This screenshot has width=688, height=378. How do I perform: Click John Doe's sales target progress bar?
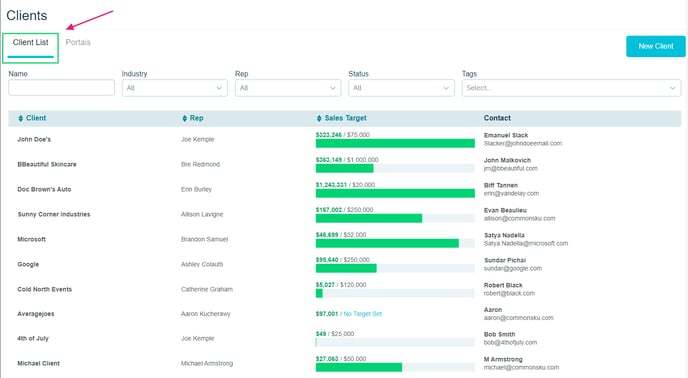click(x=395, y=144)
